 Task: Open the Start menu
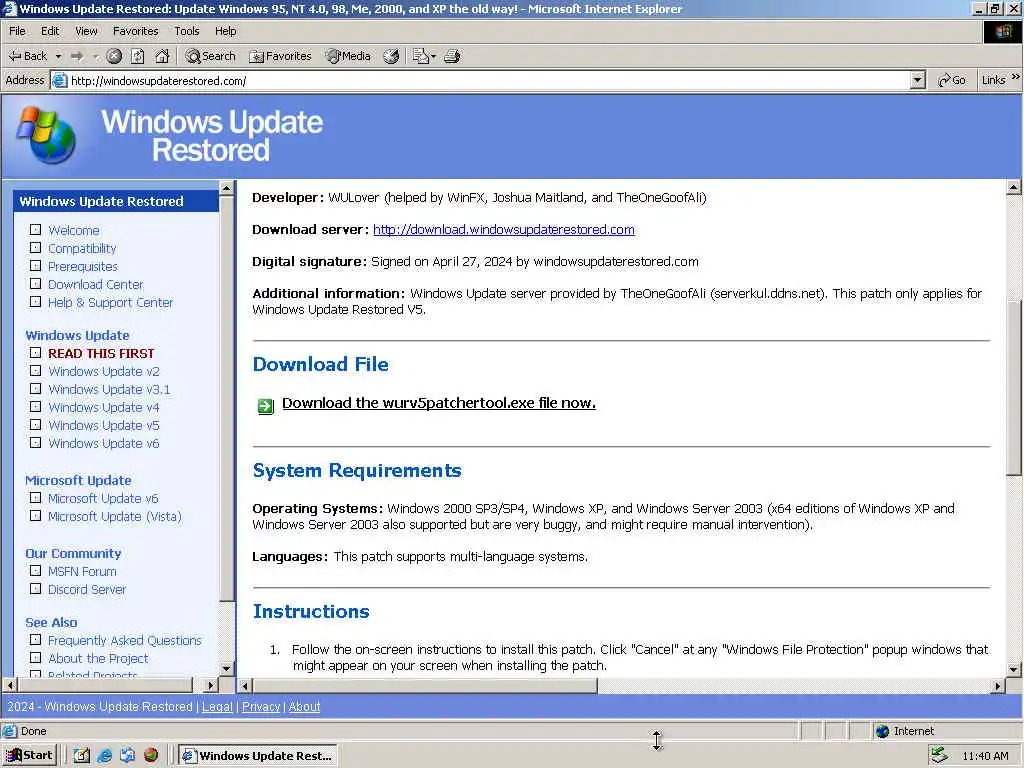[29, 756]
